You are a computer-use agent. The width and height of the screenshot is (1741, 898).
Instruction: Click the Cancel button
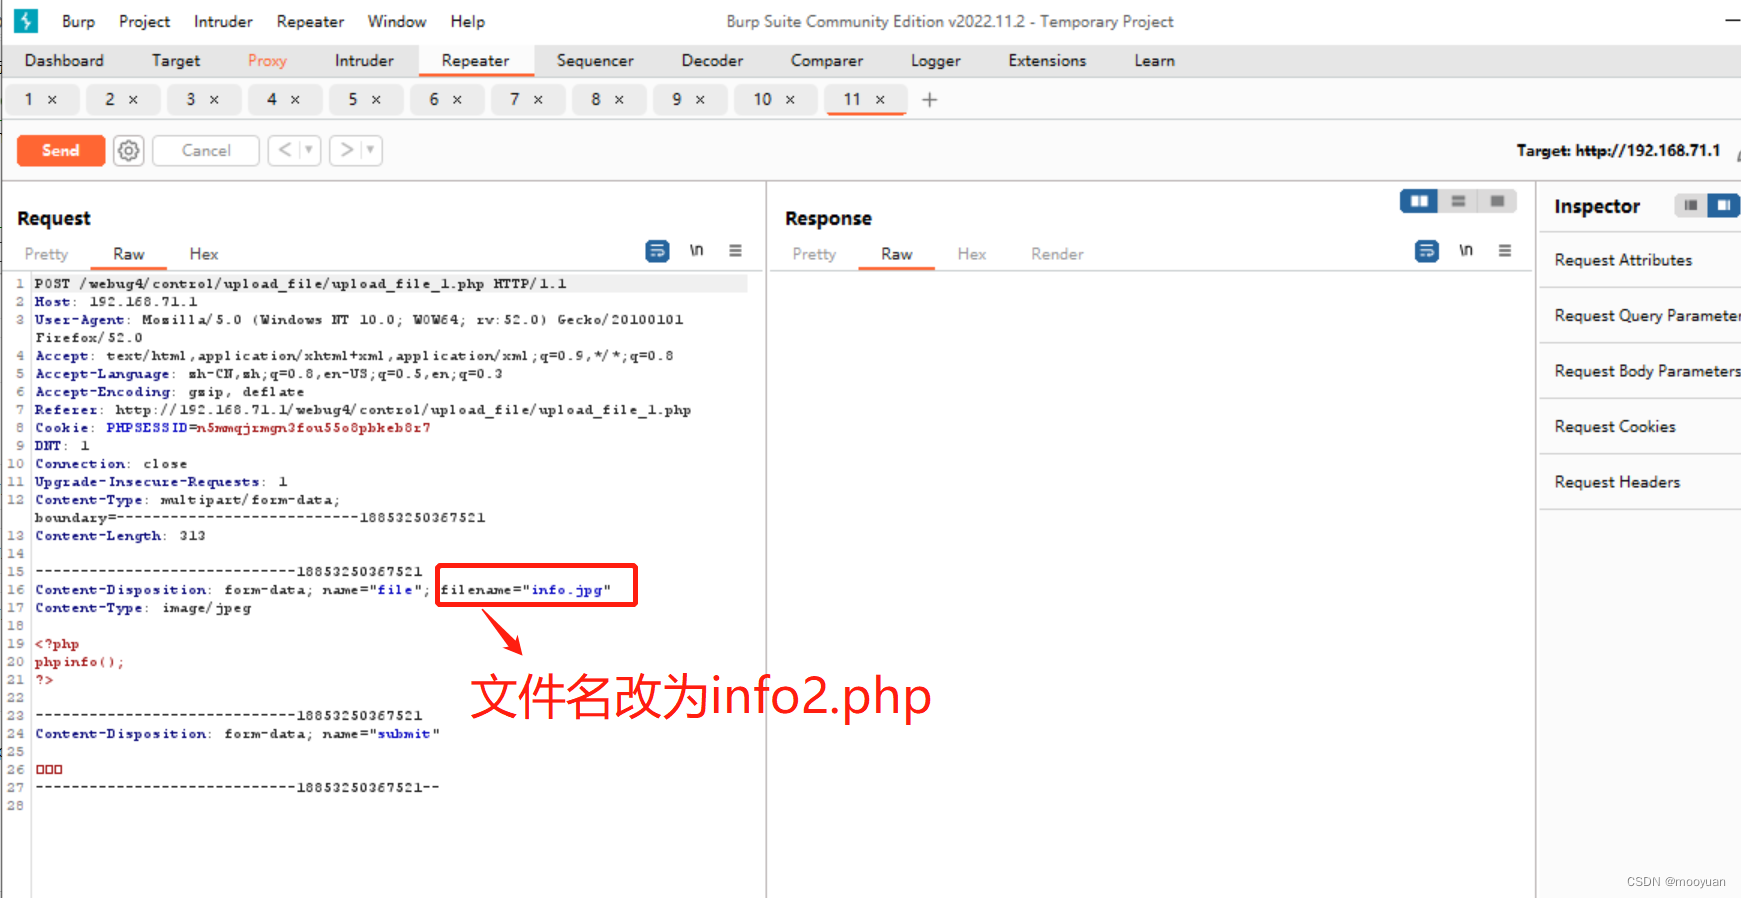(206, 150)
